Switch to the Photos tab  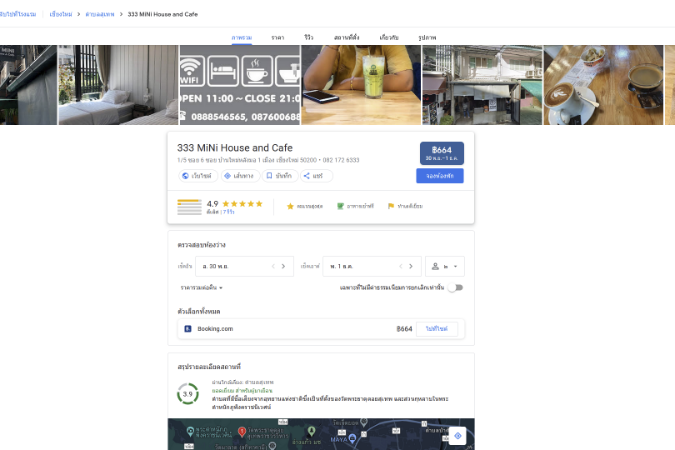pos(427,37)
